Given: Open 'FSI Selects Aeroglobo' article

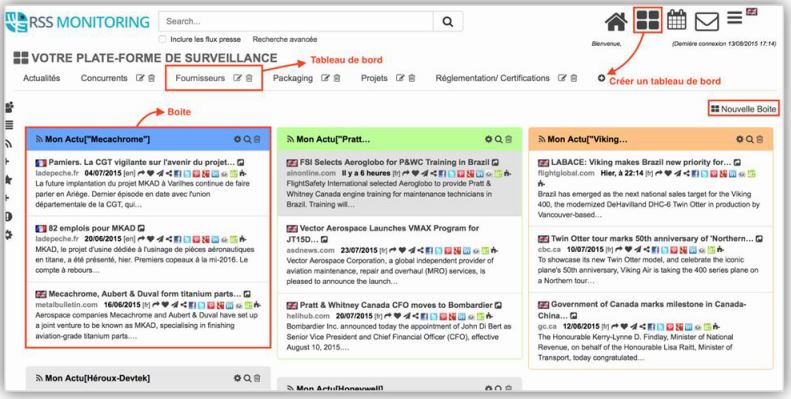Looking at the screenshot, I should point(394,162).
